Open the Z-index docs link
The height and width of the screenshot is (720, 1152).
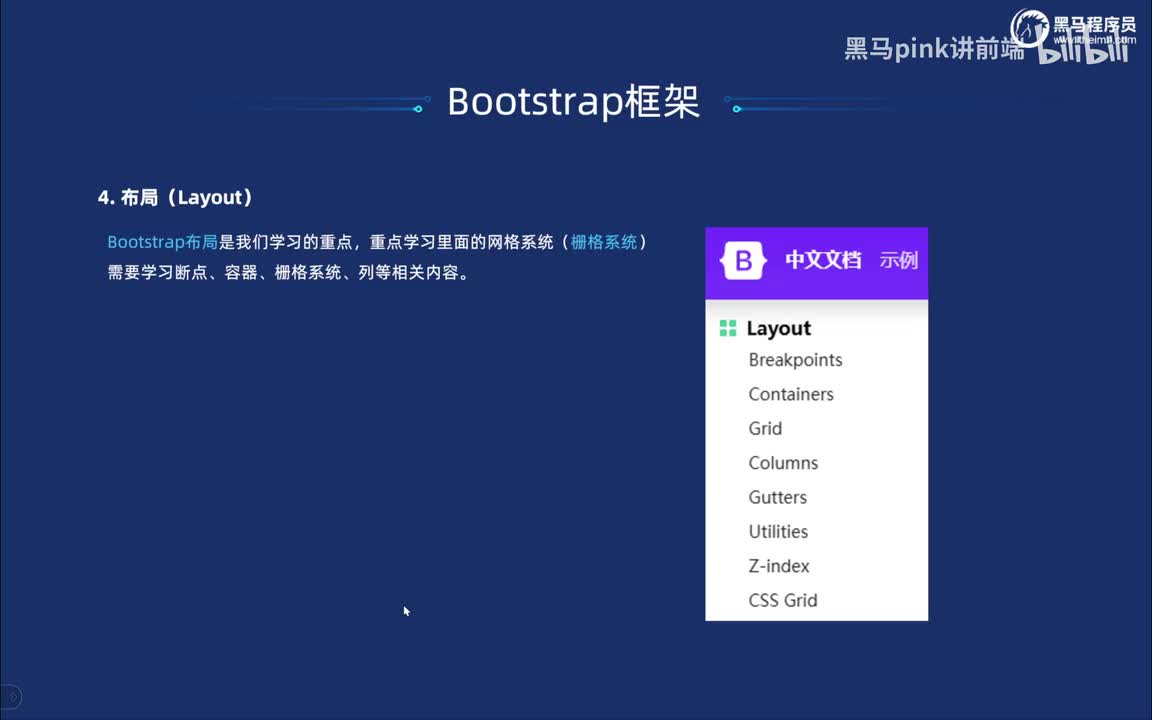pyautogui.click(x=779, y=566)
